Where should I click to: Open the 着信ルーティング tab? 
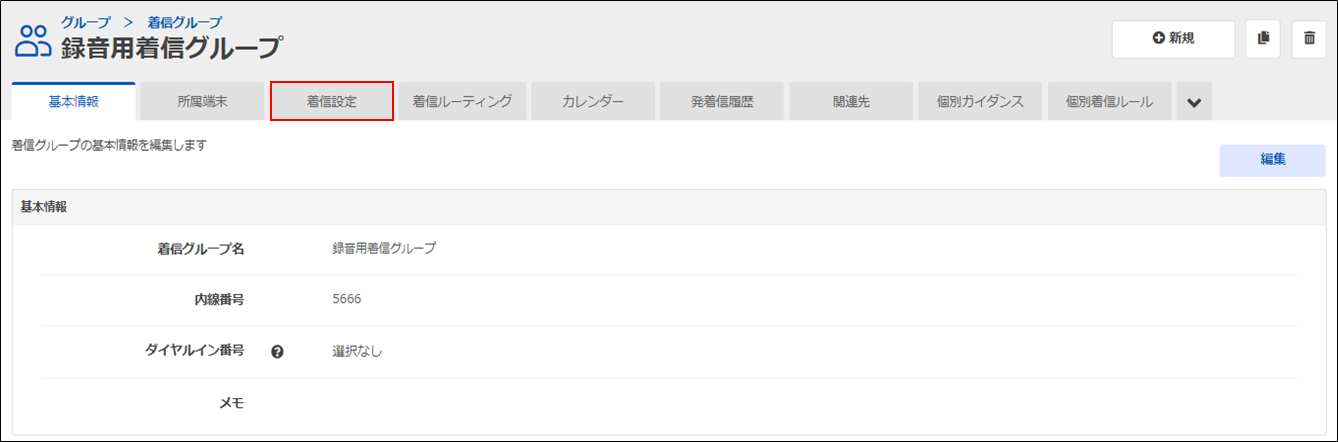[x=462, y=102]
